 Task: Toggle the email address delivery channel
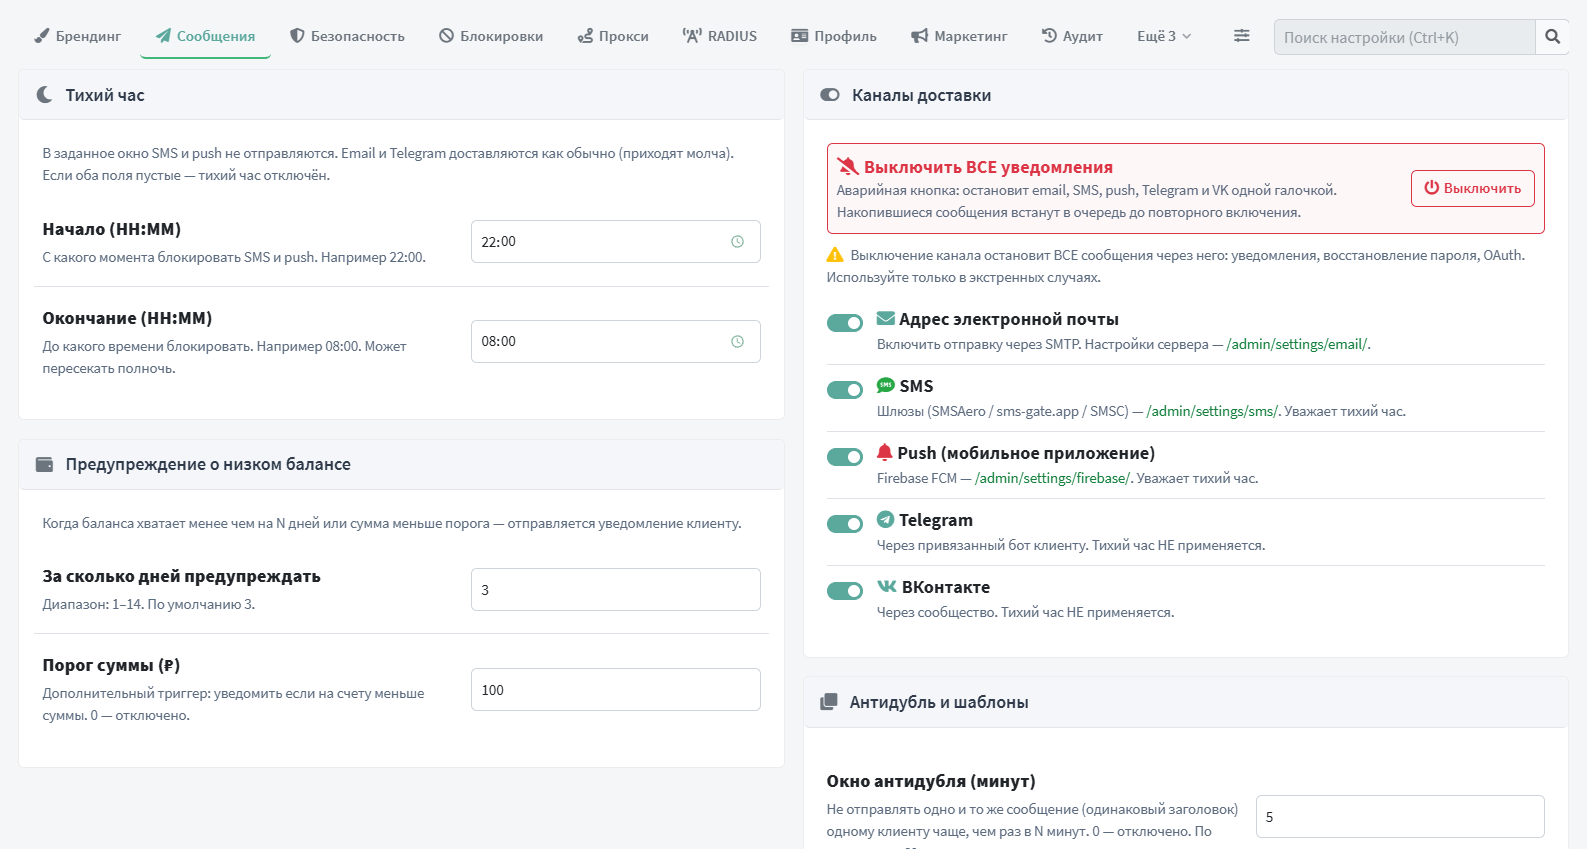tap(845, 323)
